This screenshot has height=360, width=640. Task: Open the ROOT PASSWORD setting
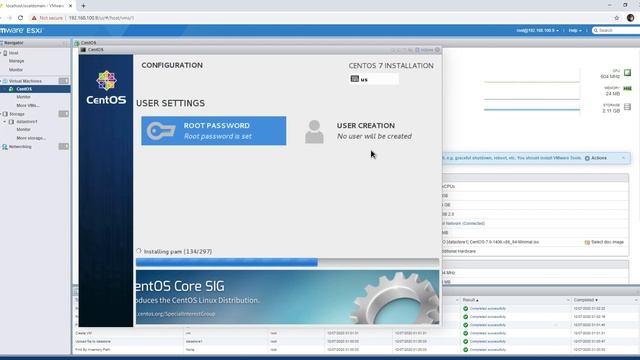click(214, 131)
